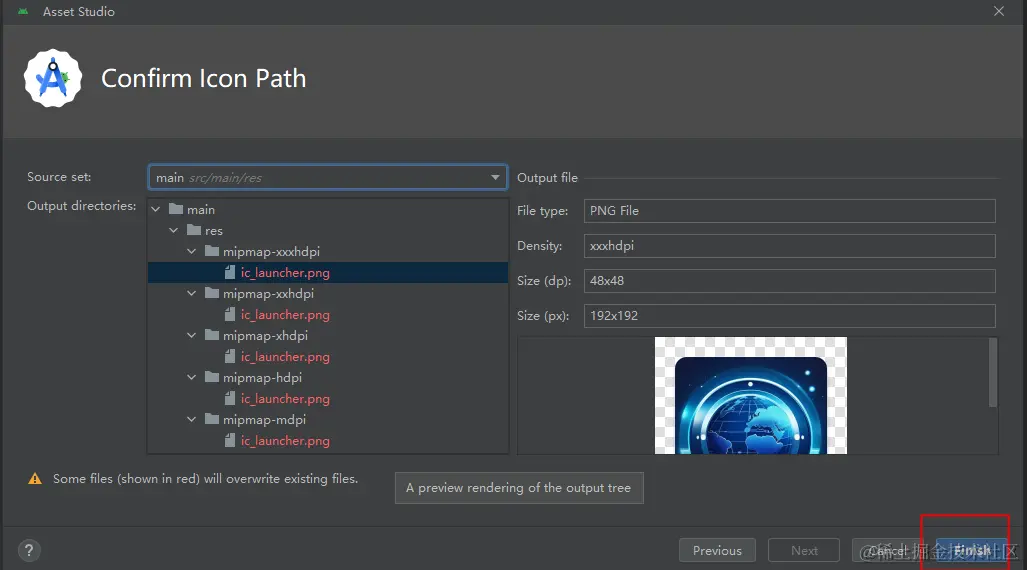Viewport: 1027px width, 570px height.
Task: Click the file icon in mipmap-xxxhdpi
Action: point(230,273)
